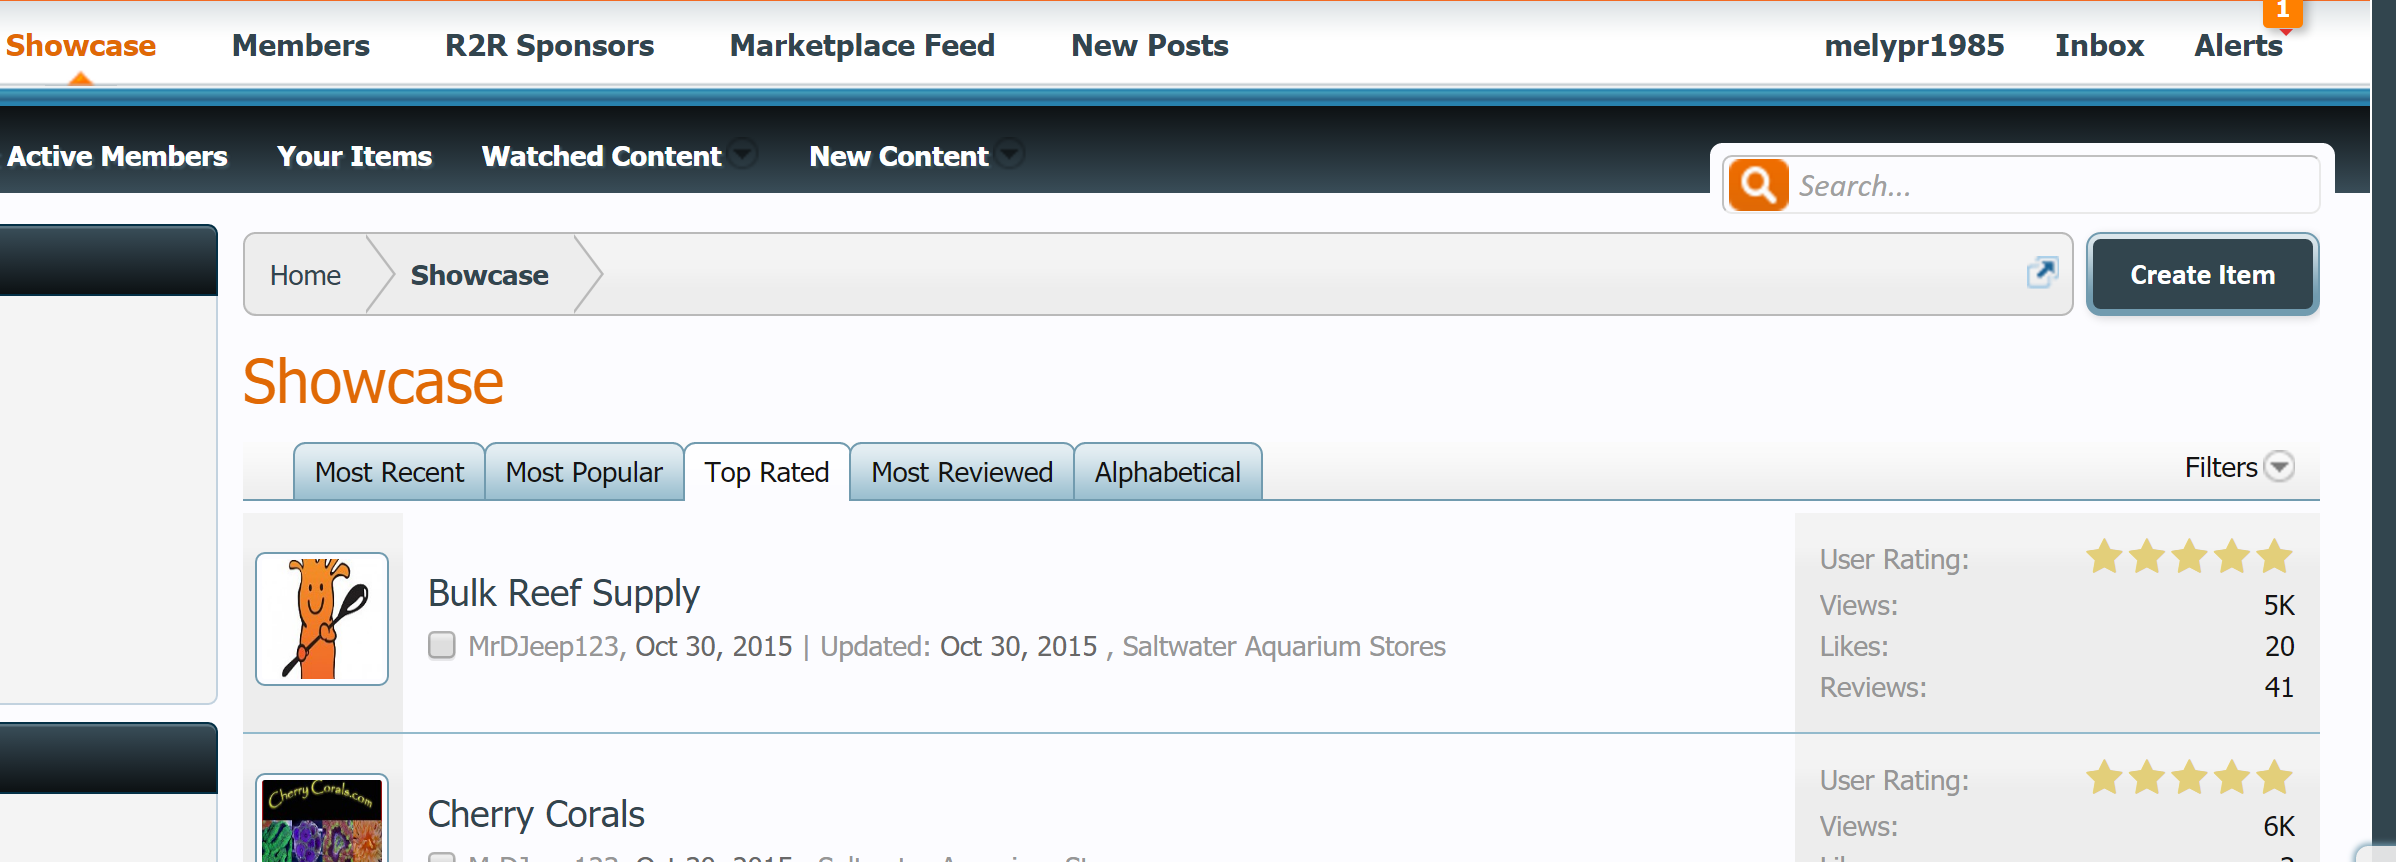Viewport: 2396px width, 862px height.
Task: Click Cherry Corals star rating
Action: [2189, 777]
